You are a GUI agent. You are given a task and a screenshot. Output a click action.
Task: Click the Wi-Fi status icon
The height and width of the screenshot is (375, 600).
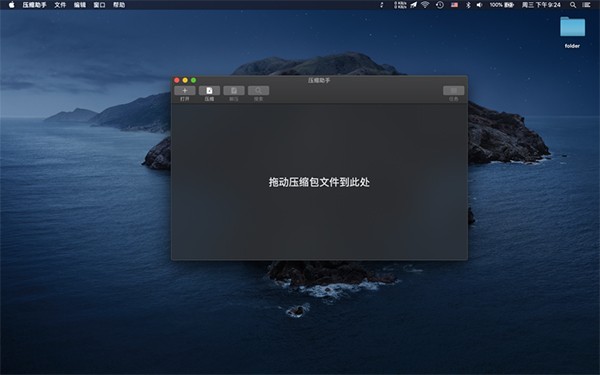(425, 5)
